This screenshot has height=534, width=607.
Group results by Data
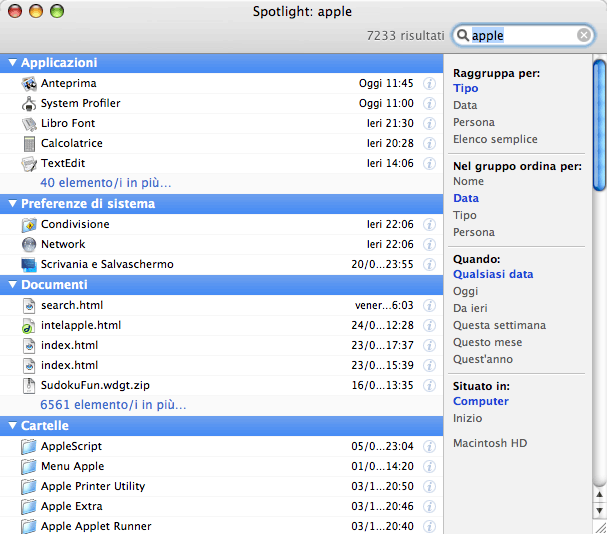465,105
